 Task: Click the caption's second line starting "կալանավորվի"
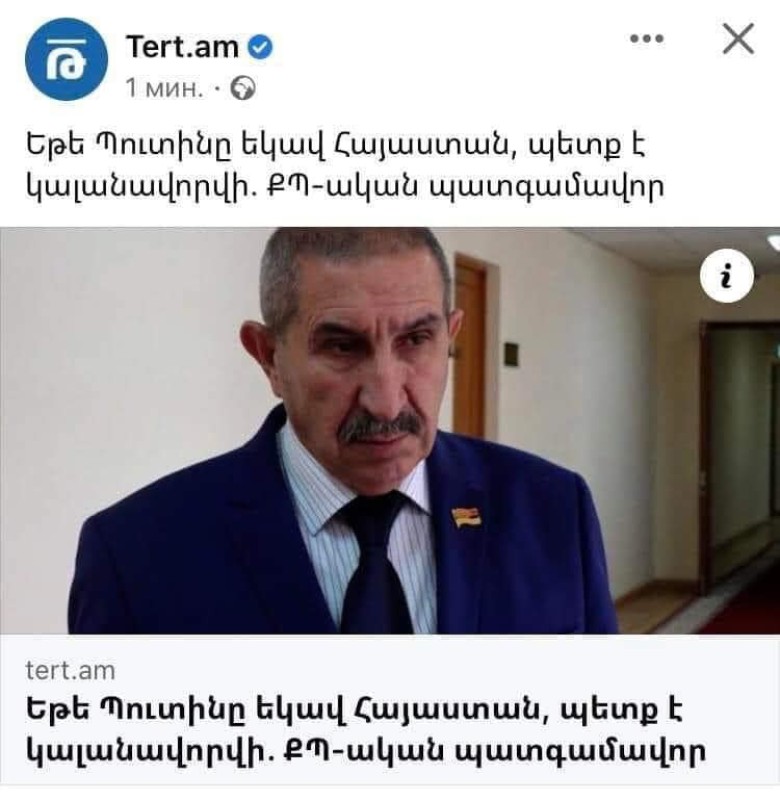tap(345, 186)
